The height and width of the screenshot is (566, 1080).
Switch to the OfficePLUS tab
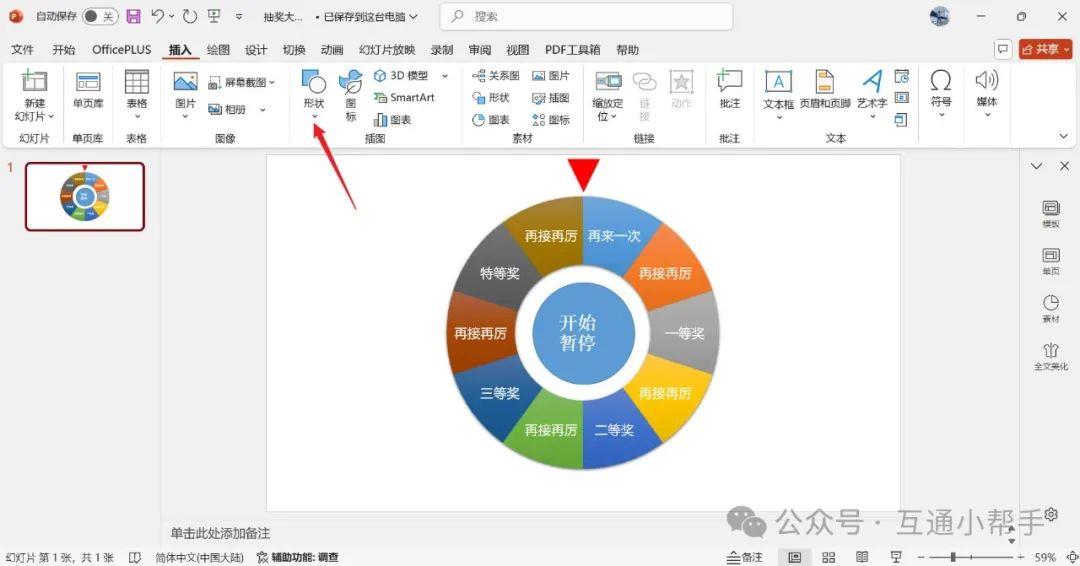[121, 50]
